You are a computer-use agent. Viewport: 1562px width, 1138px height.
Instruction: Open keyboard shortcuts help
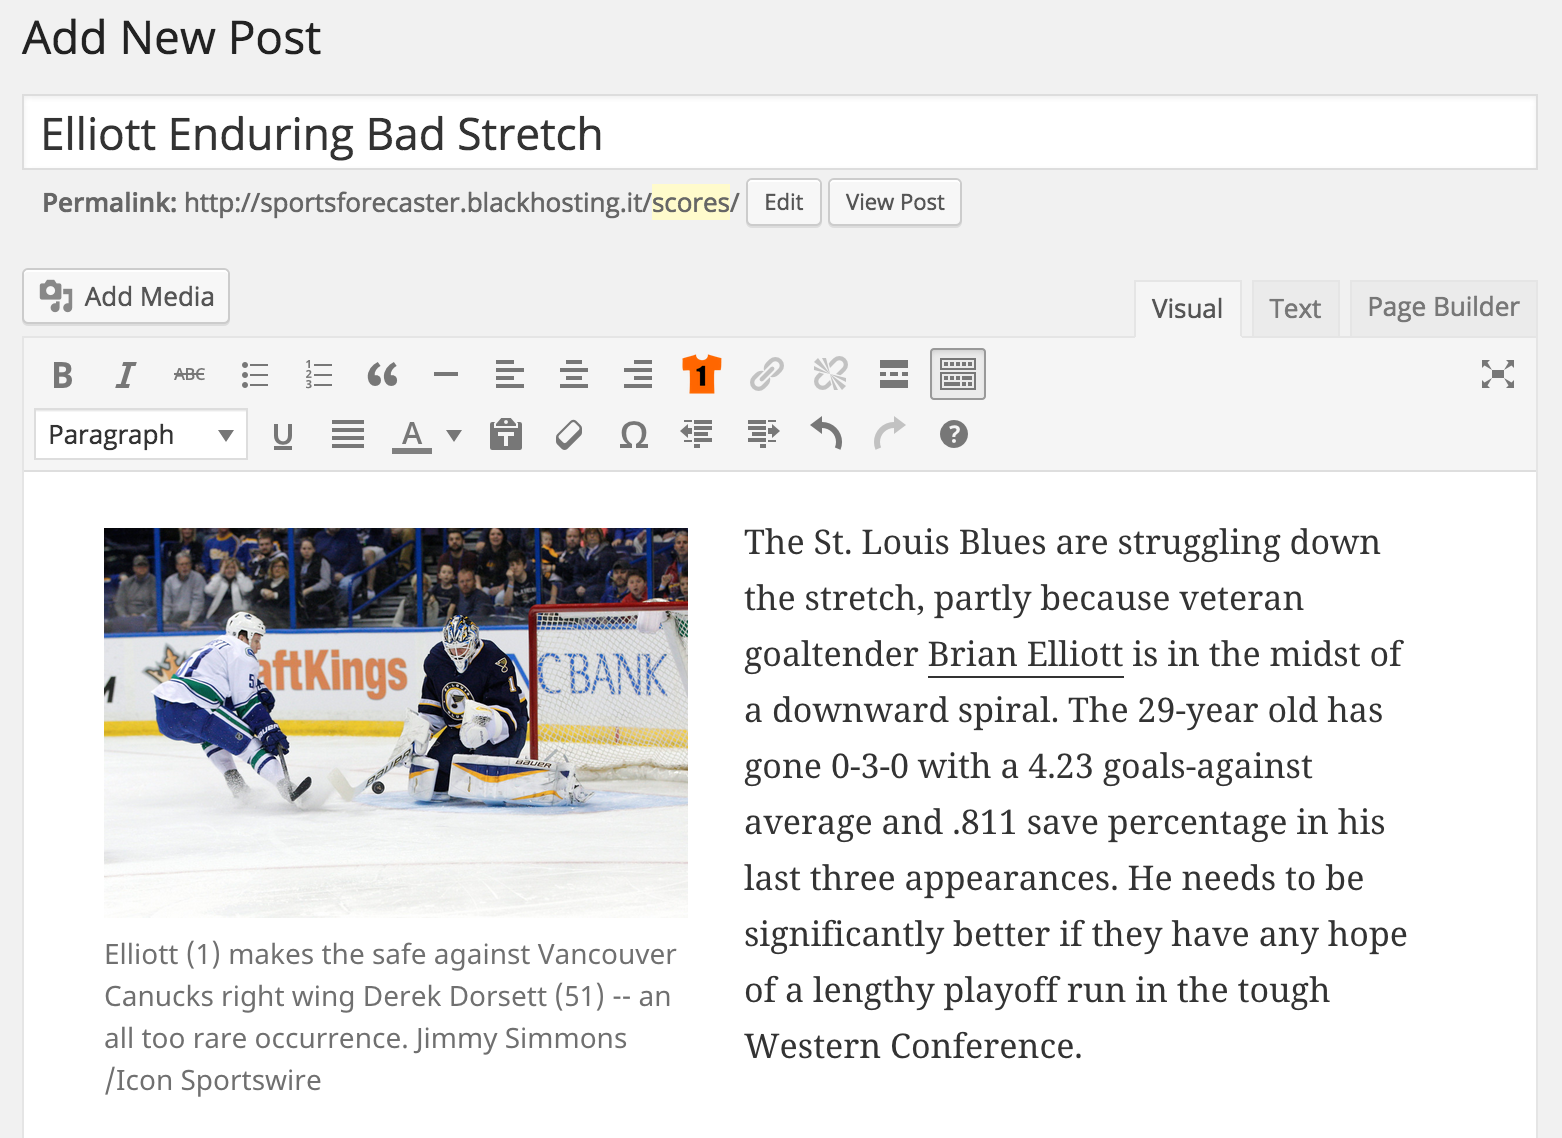954,435
